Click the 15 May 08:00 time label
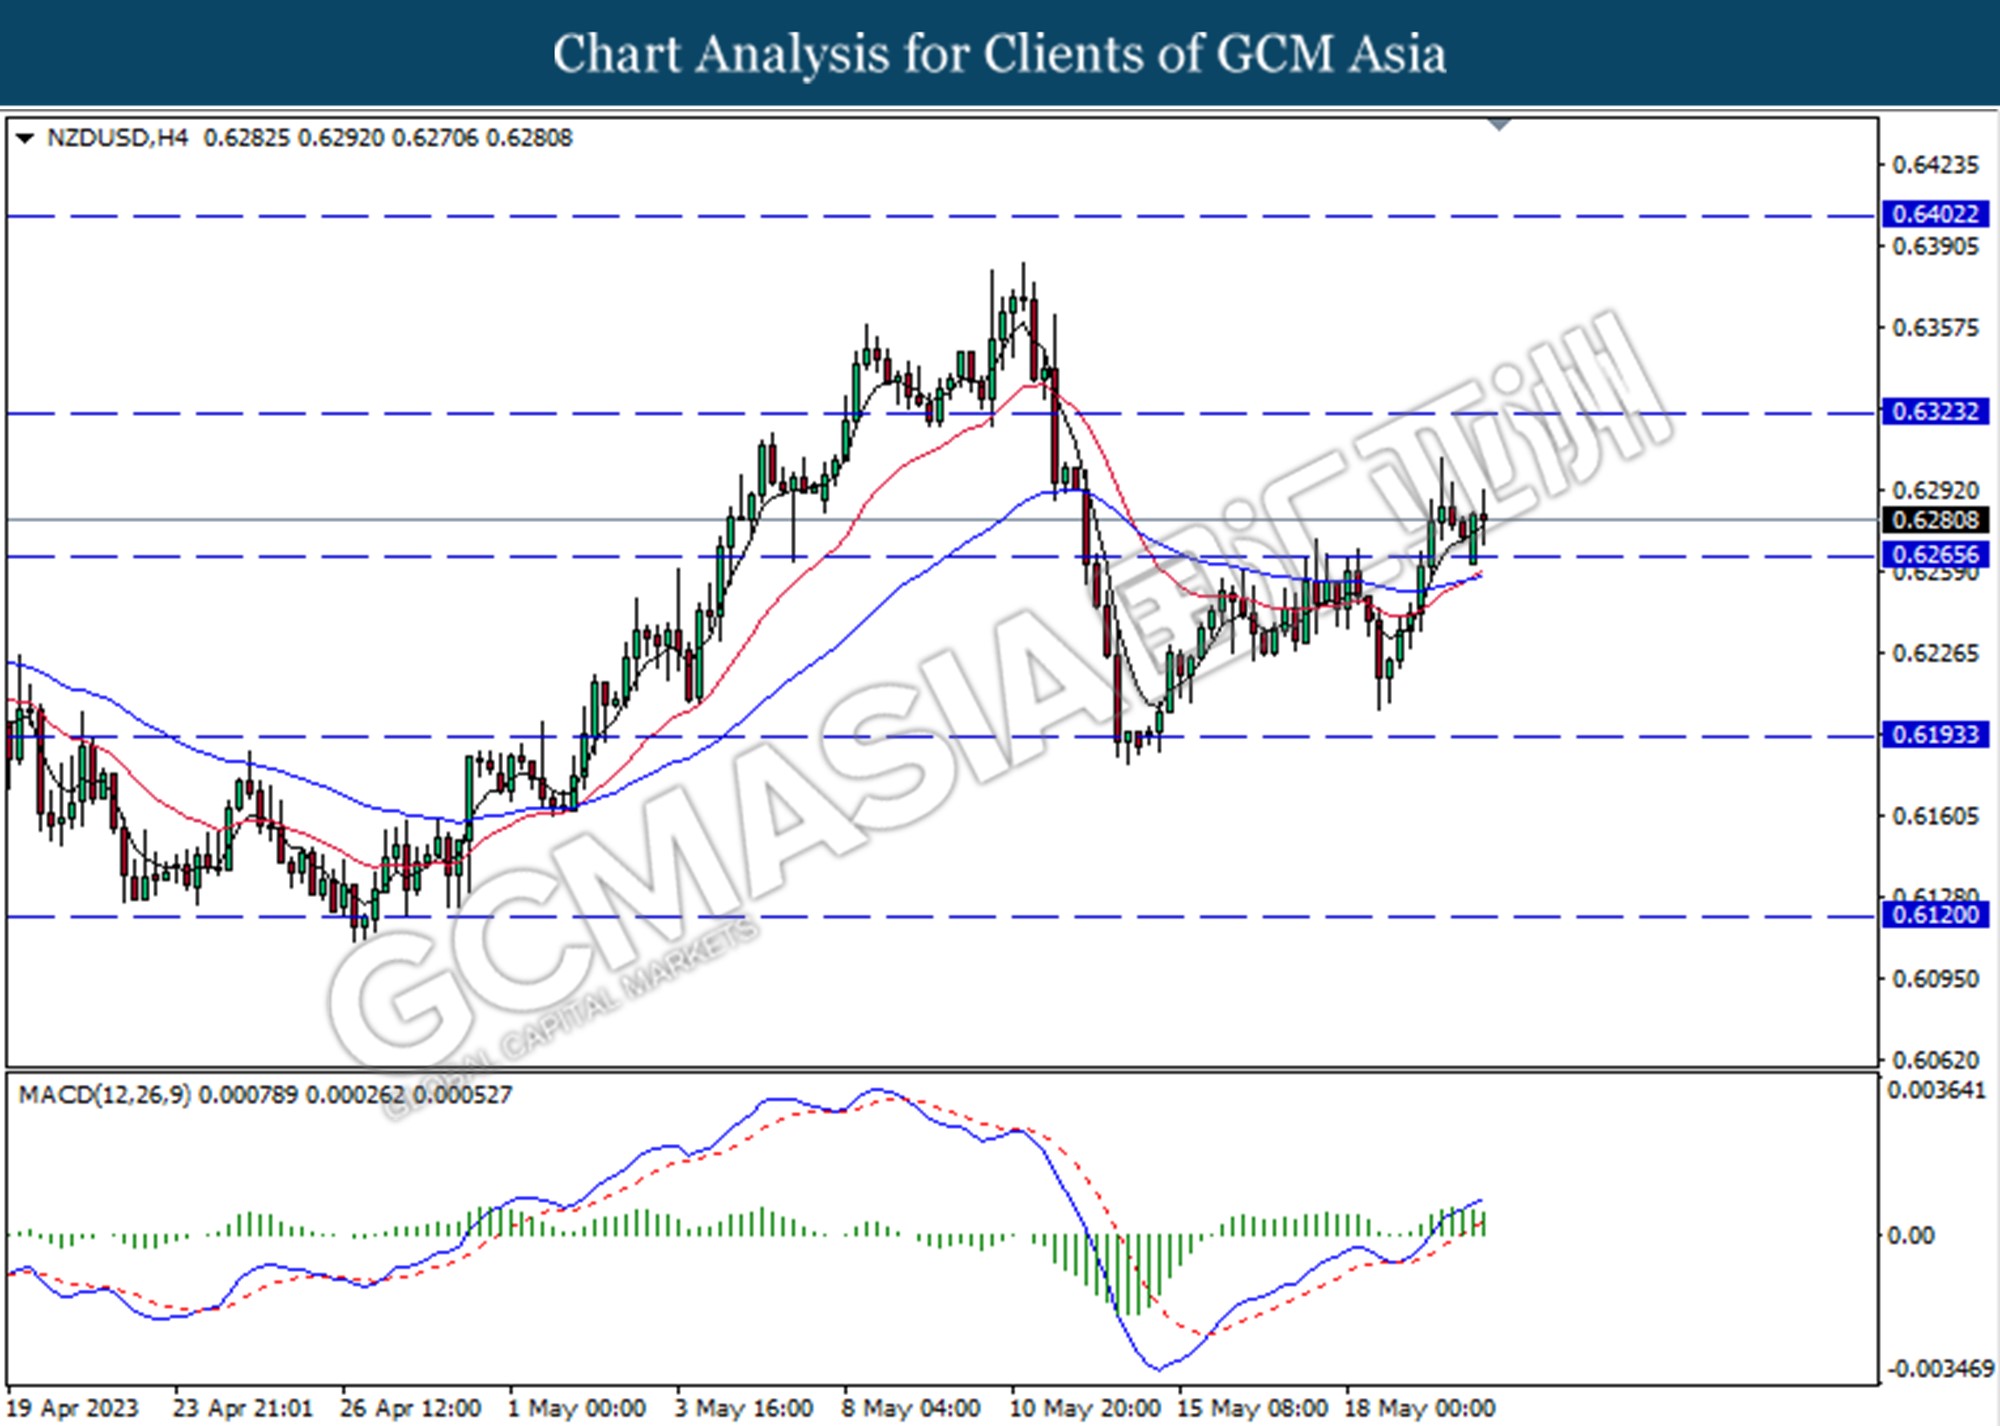 tap(1252, 1408)
